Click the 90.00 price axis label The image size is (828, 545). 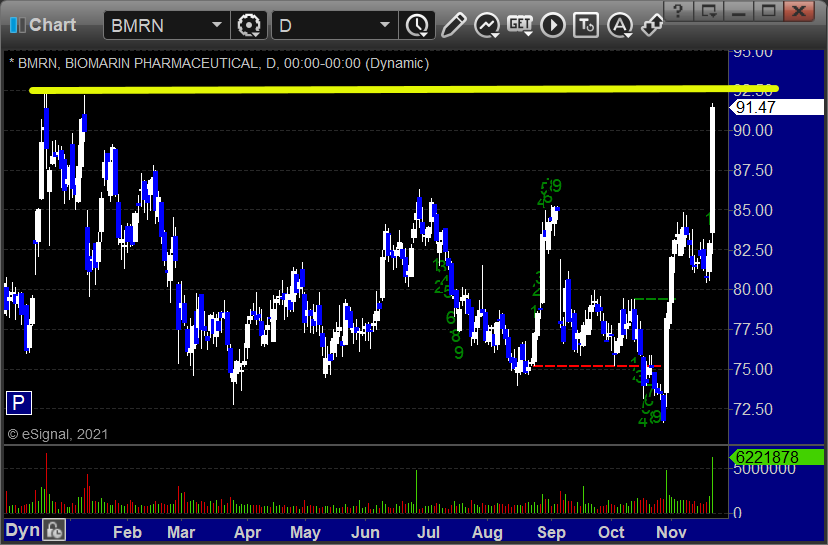click(753, 130)
